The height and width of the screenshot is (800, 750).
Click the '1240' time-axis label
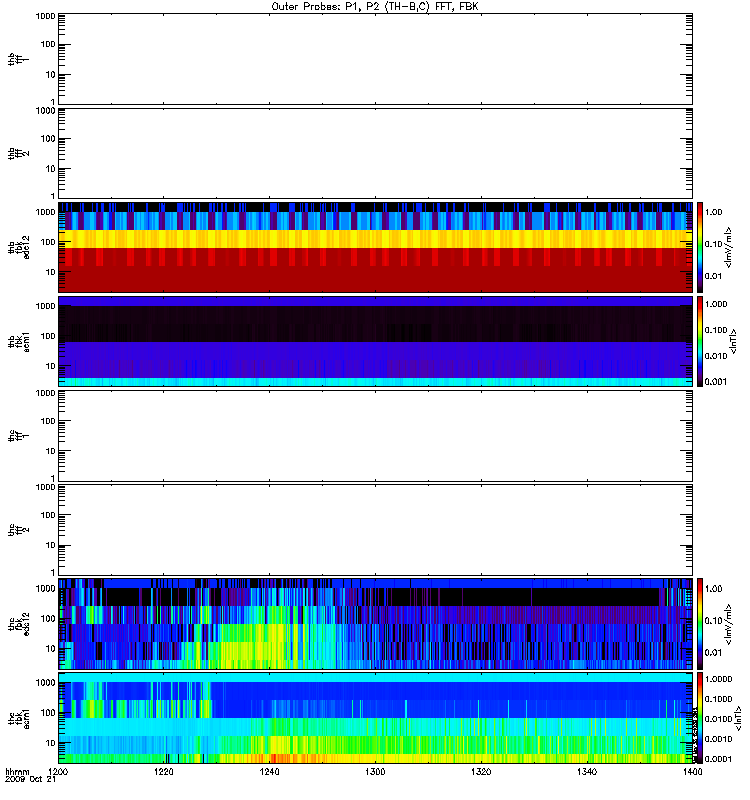coord(269,772)
